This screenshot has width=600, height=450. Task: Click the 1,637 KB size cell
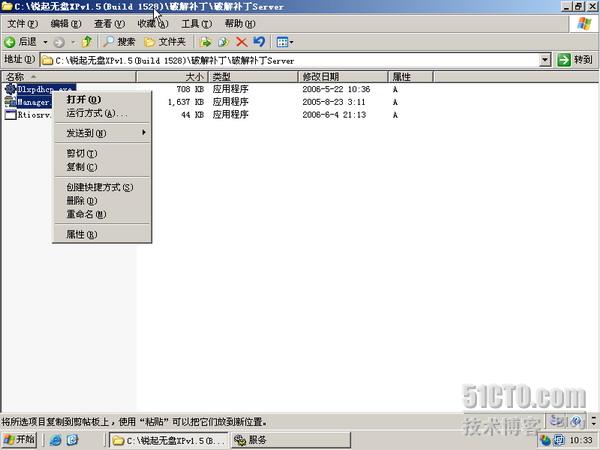click(186, 102)
